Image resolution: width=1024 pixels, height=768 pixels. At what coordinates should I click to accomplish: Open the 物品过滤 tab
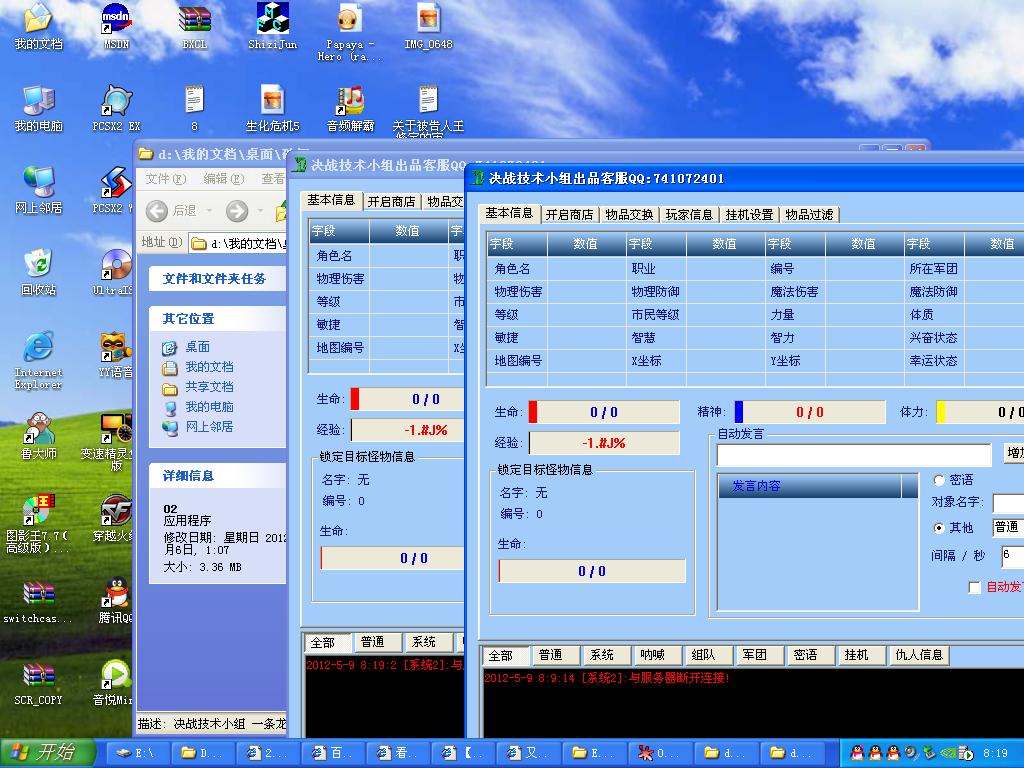[x=809, y=215]
